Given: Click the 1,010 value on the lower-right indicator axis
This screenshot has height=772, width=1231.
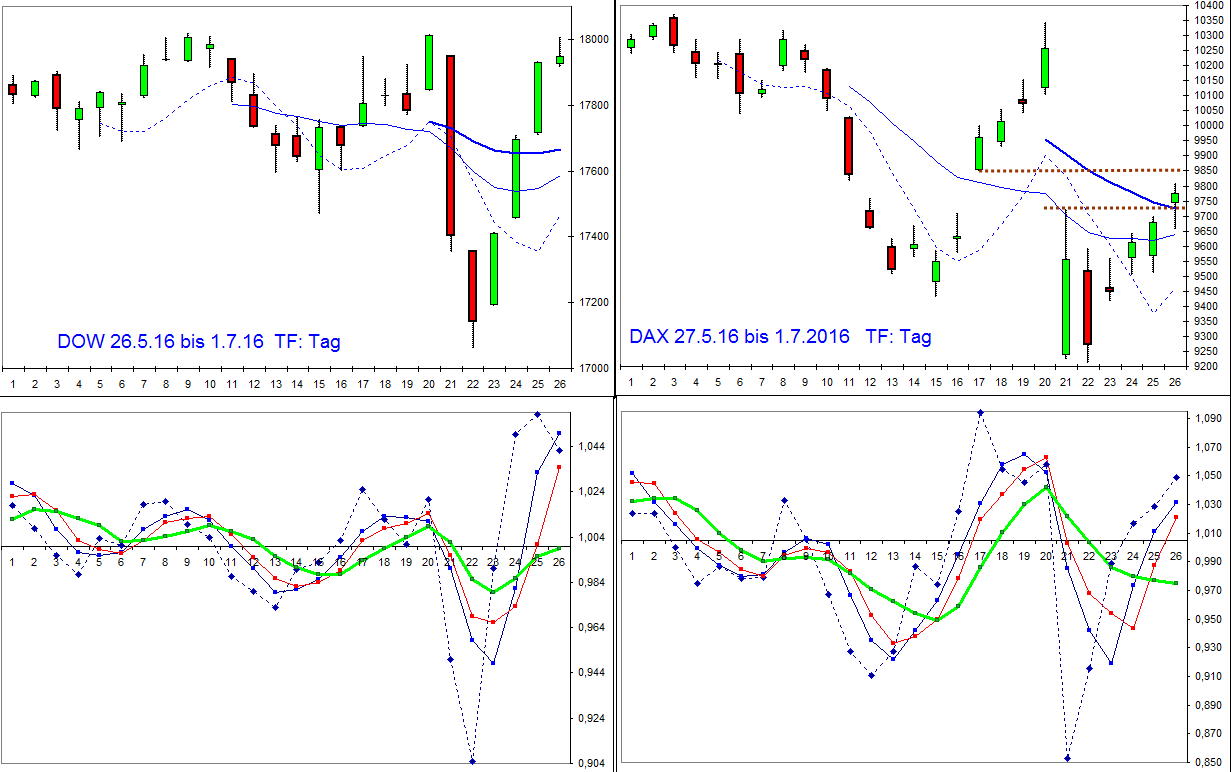Looking at the screenshot, I should [1207, 534].
